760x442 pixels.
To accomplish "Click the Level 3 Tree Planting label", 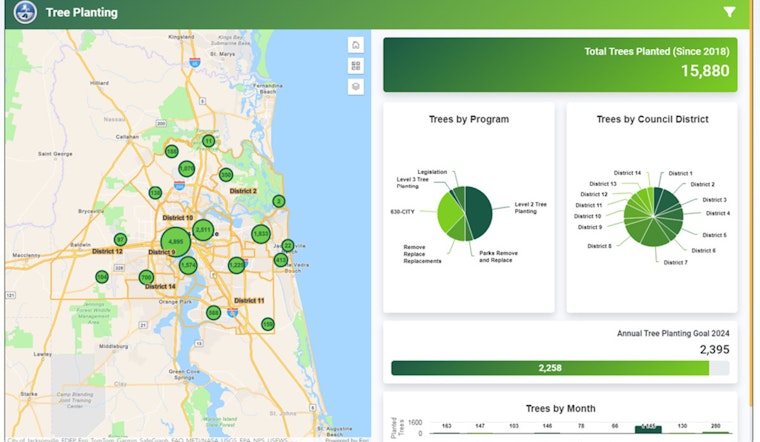I will pos(412,183).
